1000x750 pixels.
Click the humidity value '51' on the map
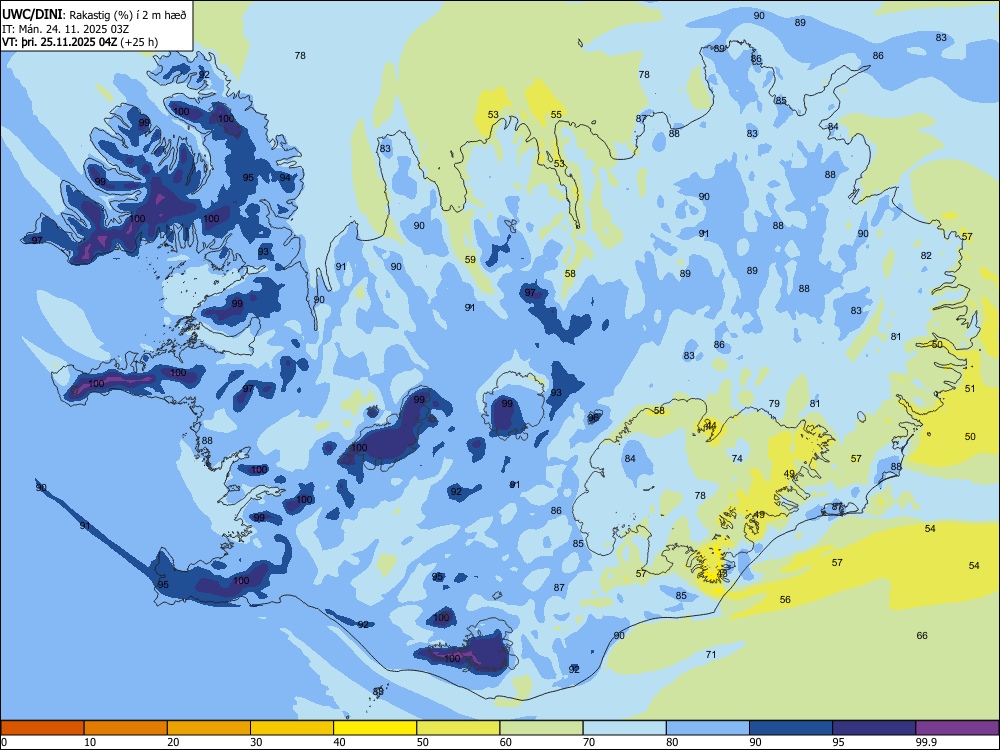click(969, 388)
